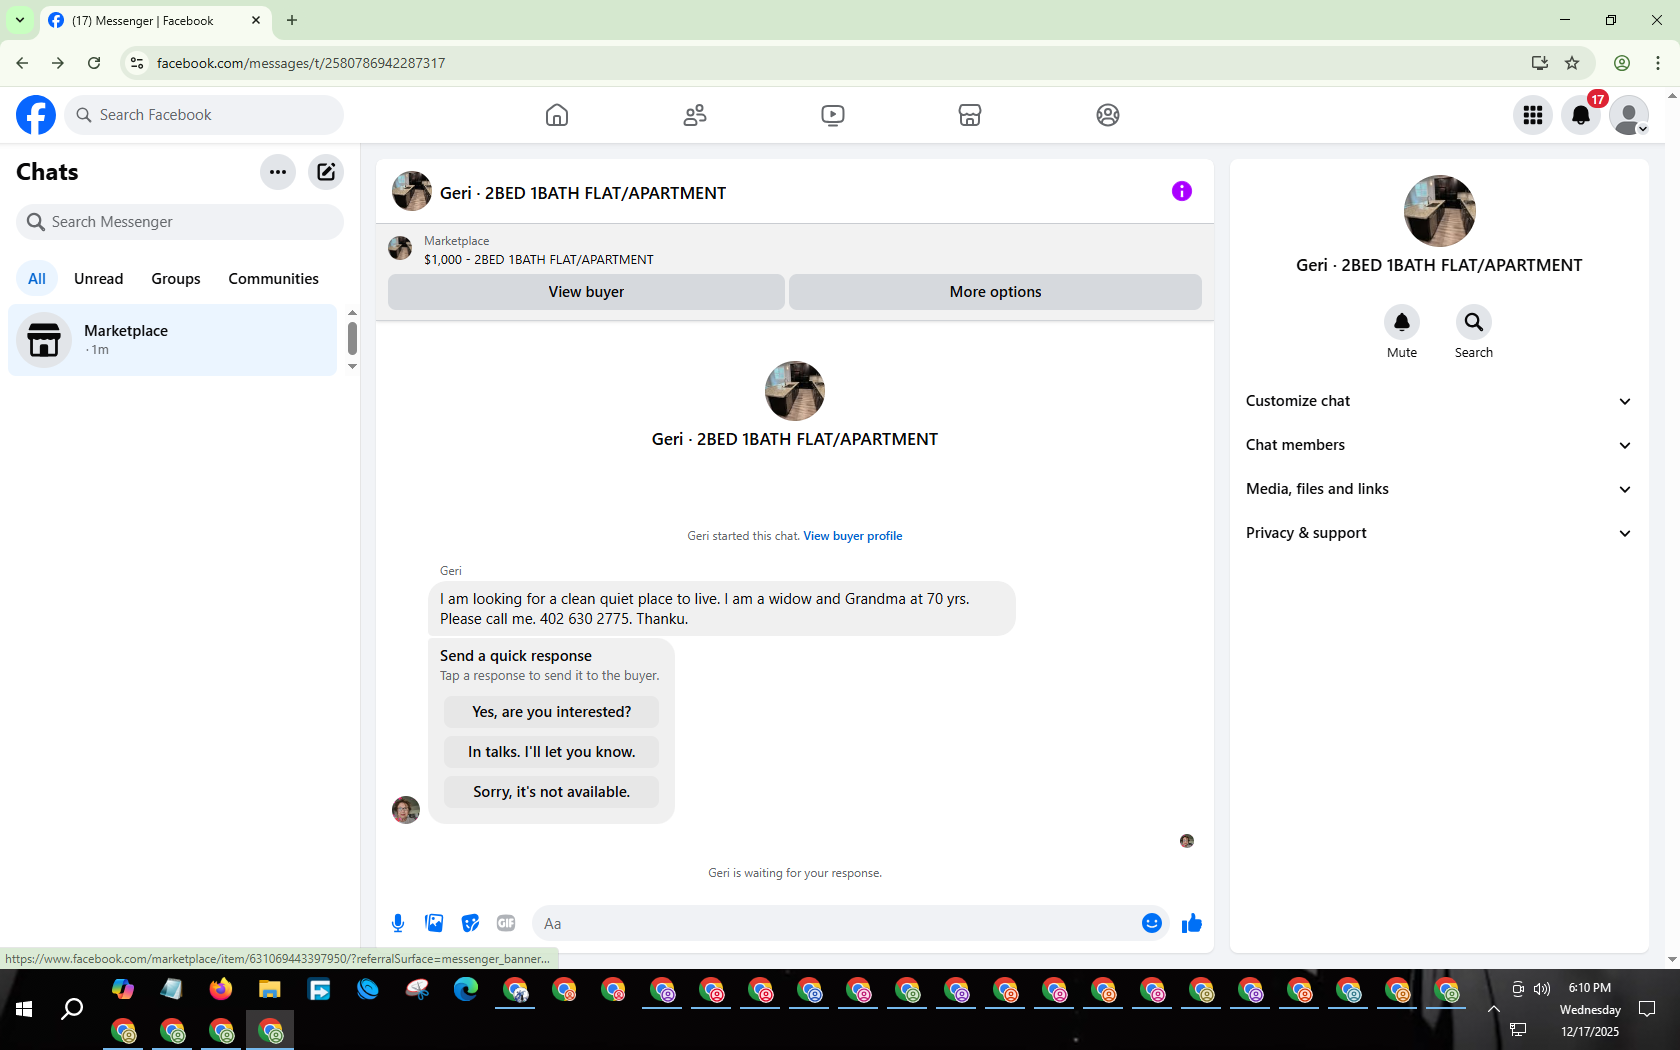Viewport: 1680px width, 1050px height.
Task: View site information icon in address bar
Action: [137, 63]
